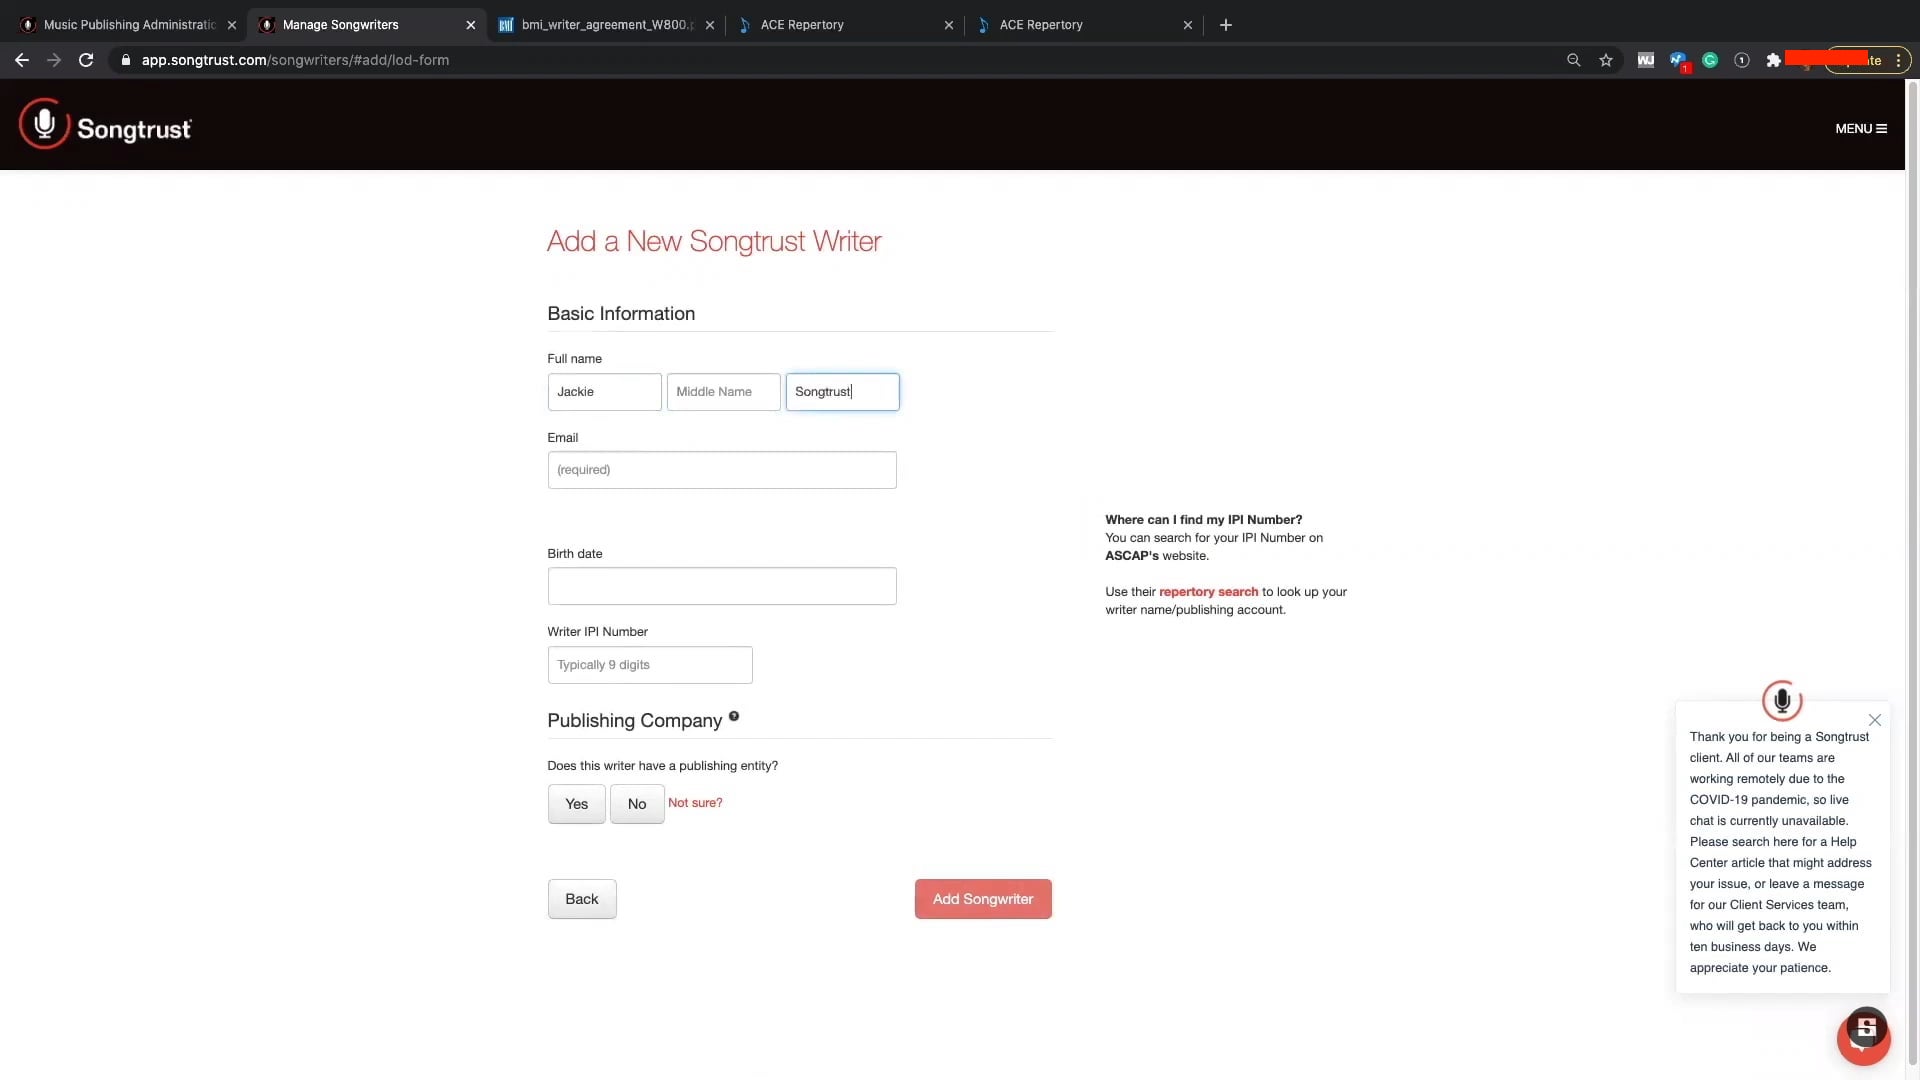Select Yes for publishing entity

[x=576, y=804]
